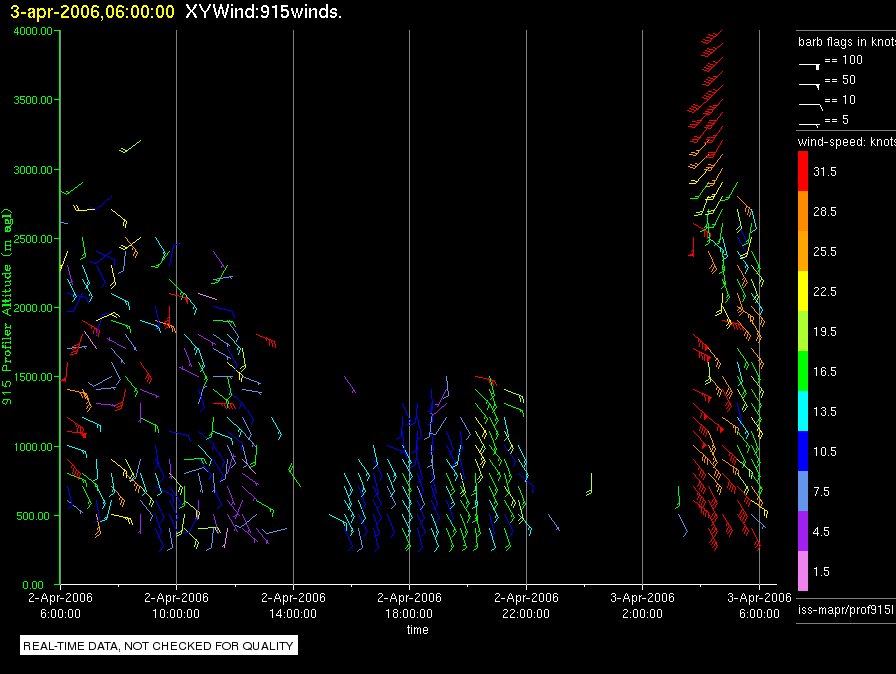Screen dimensions: 896x674
Task: Click the 4000.00 altitude axis label
Action: (x=33, y=31)
